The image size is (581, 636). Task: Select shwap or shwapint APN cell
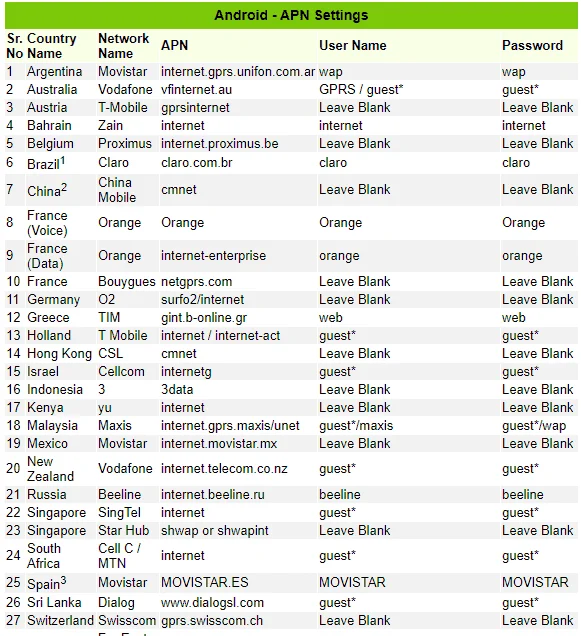[215, 531]
